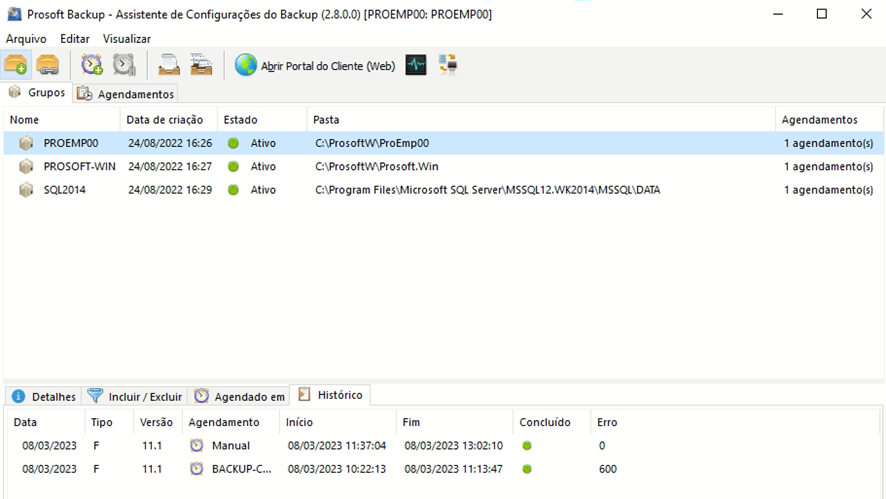This screenshot has width=886, height=499.
Task: Switch to the Grupos tab
Action: [37, 93]
